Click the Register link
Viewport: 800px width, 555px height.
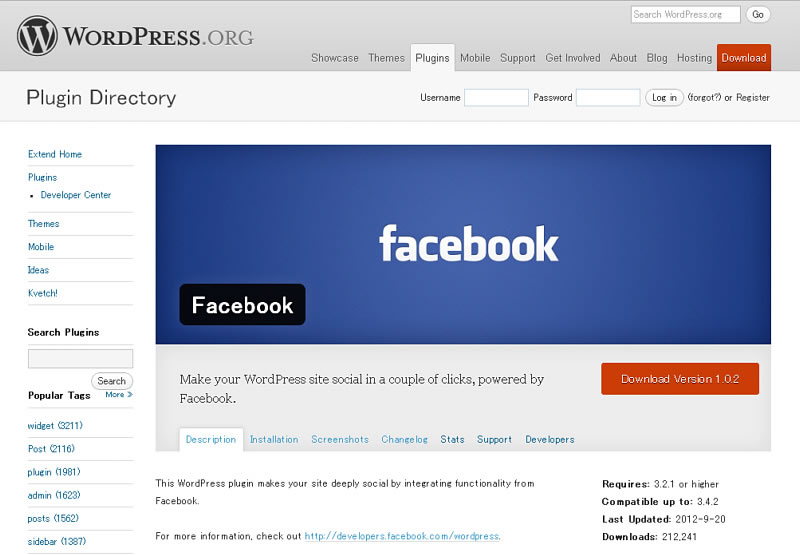[753, 97]
